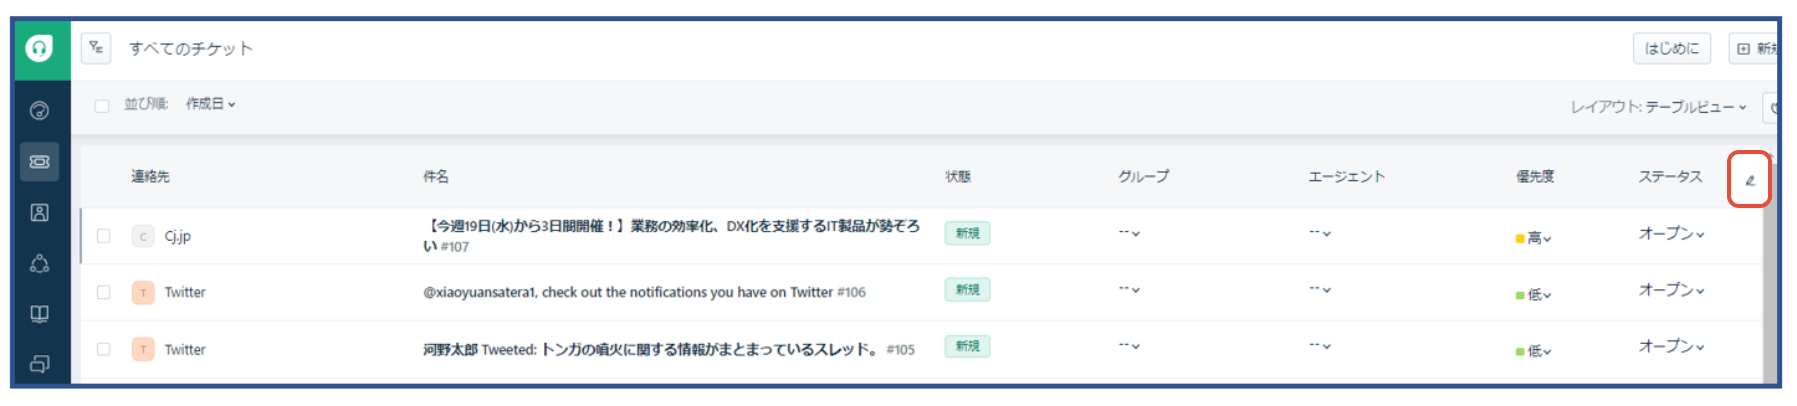Screen dimensions: 1797x406
Task: Open the 作成日 sort order dropdown
Action: [x=211, y=104]
